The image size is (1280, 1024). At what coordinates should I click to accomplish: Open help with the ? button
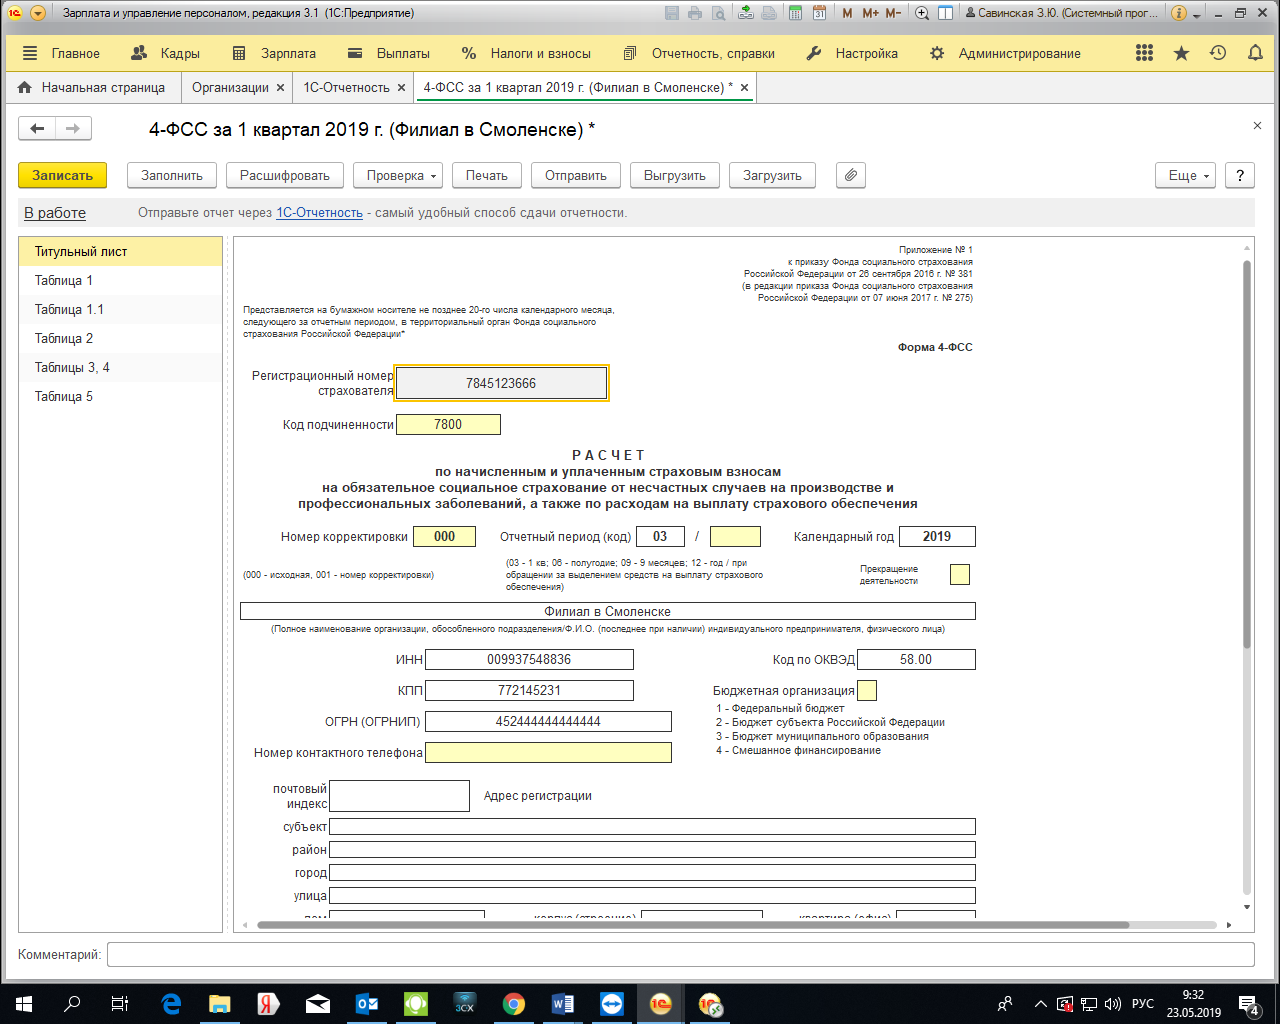[x=1240, y=175]
